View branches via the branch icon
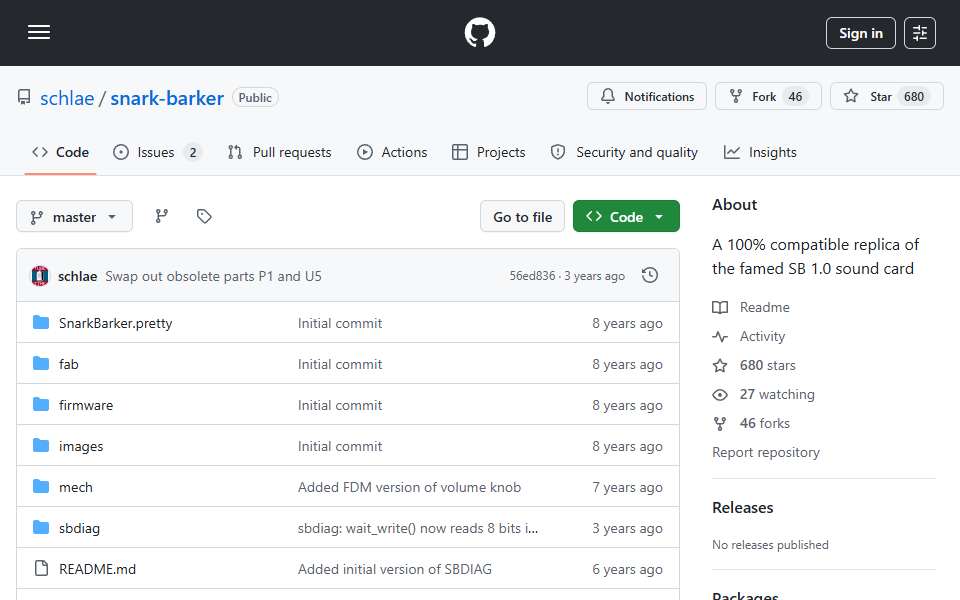 pos(162,216)
